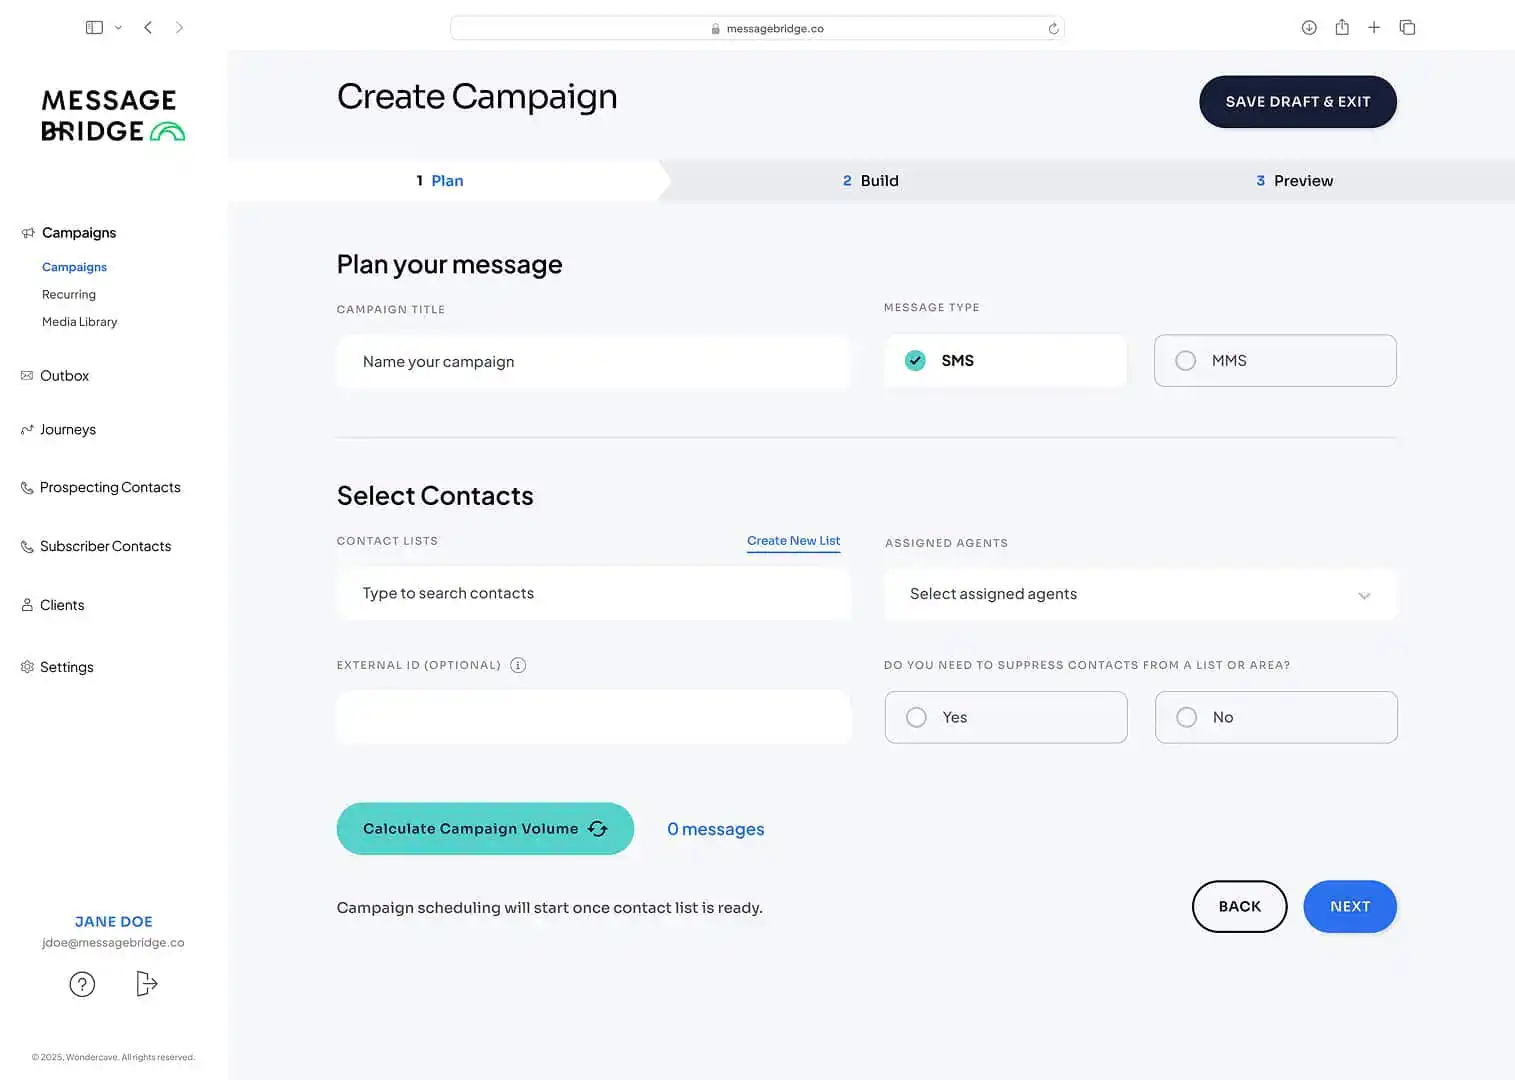The width and height of the screenshot is (1515, 1080).
Task: Click the Calculate Campaign Volume button
Action: pyautogui.click(x=485, y=829)
